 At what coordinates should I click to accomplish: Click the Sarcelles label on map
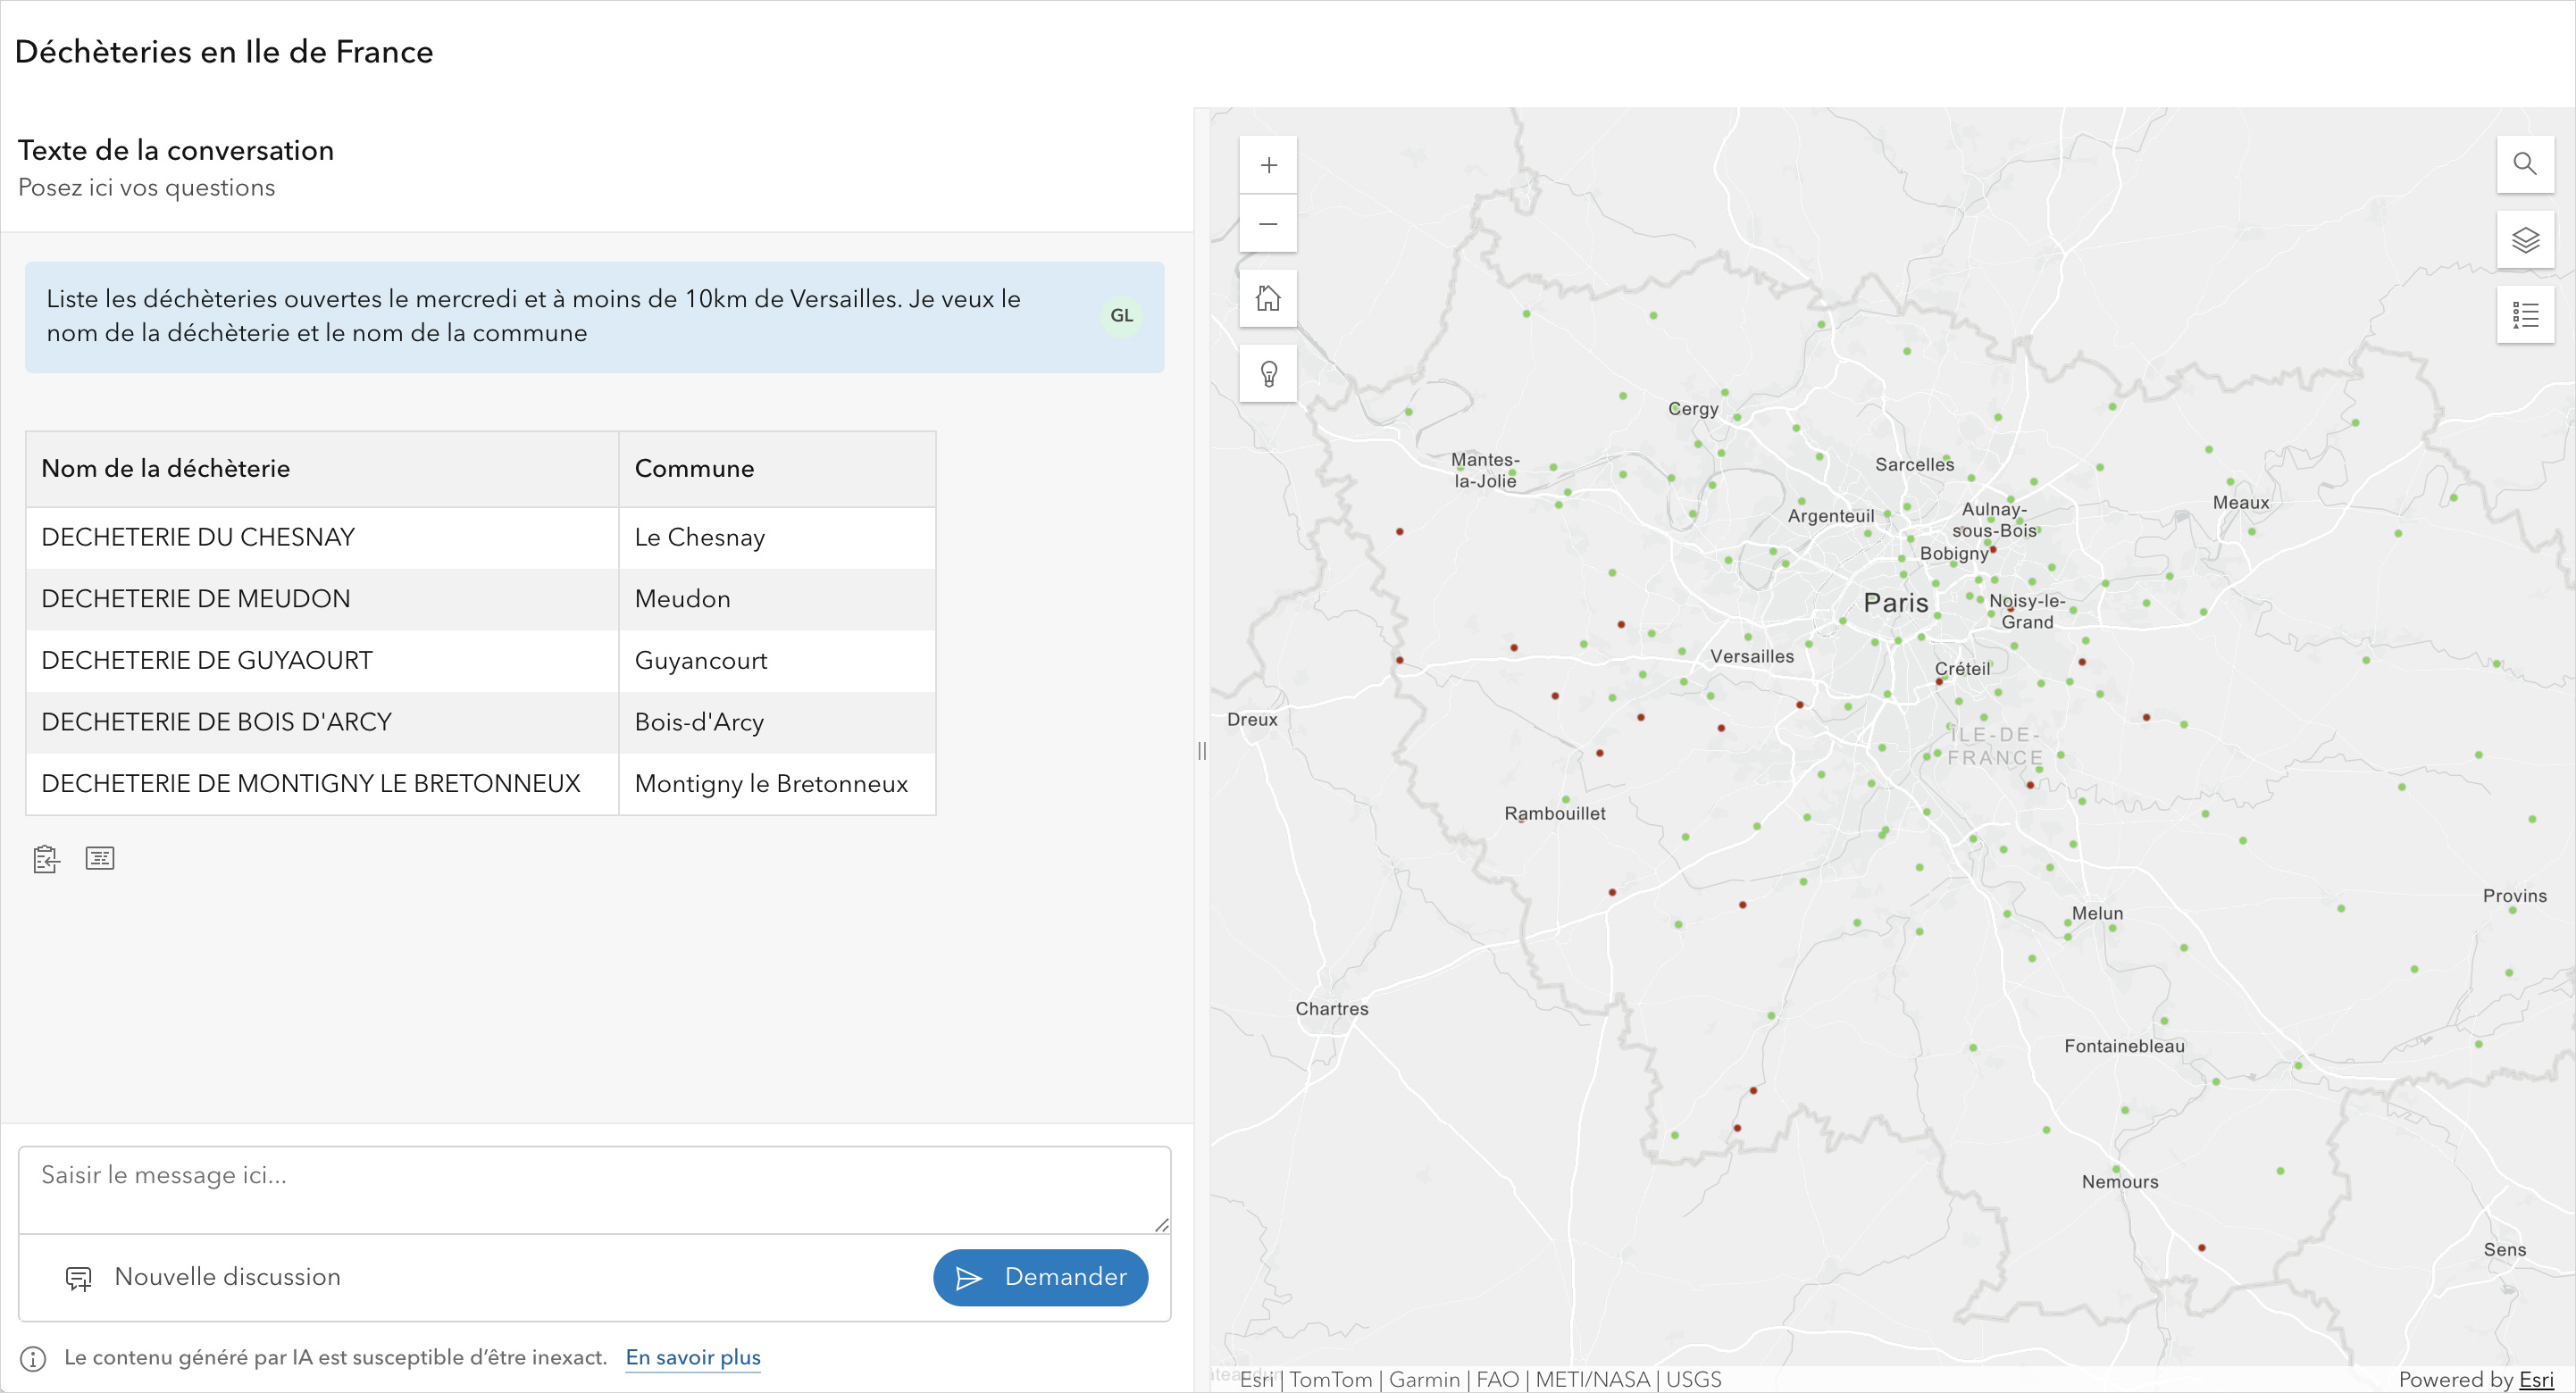click(1914, 465)
